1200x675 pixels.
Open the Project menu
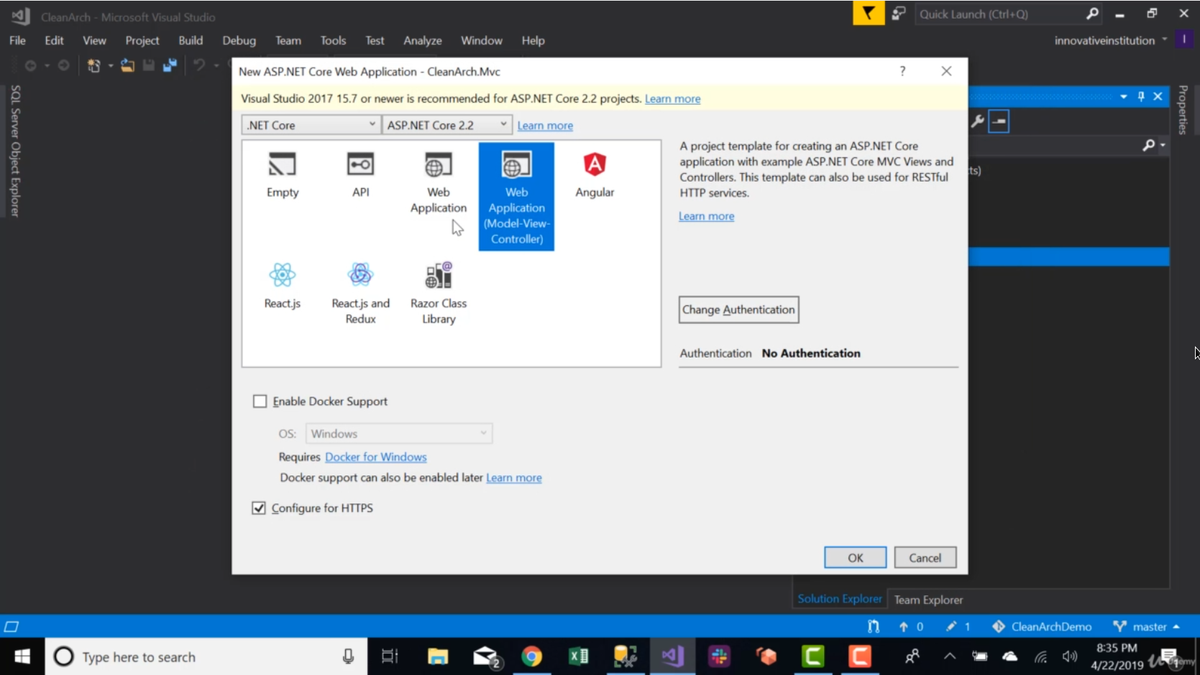click(x=142, y=40)
